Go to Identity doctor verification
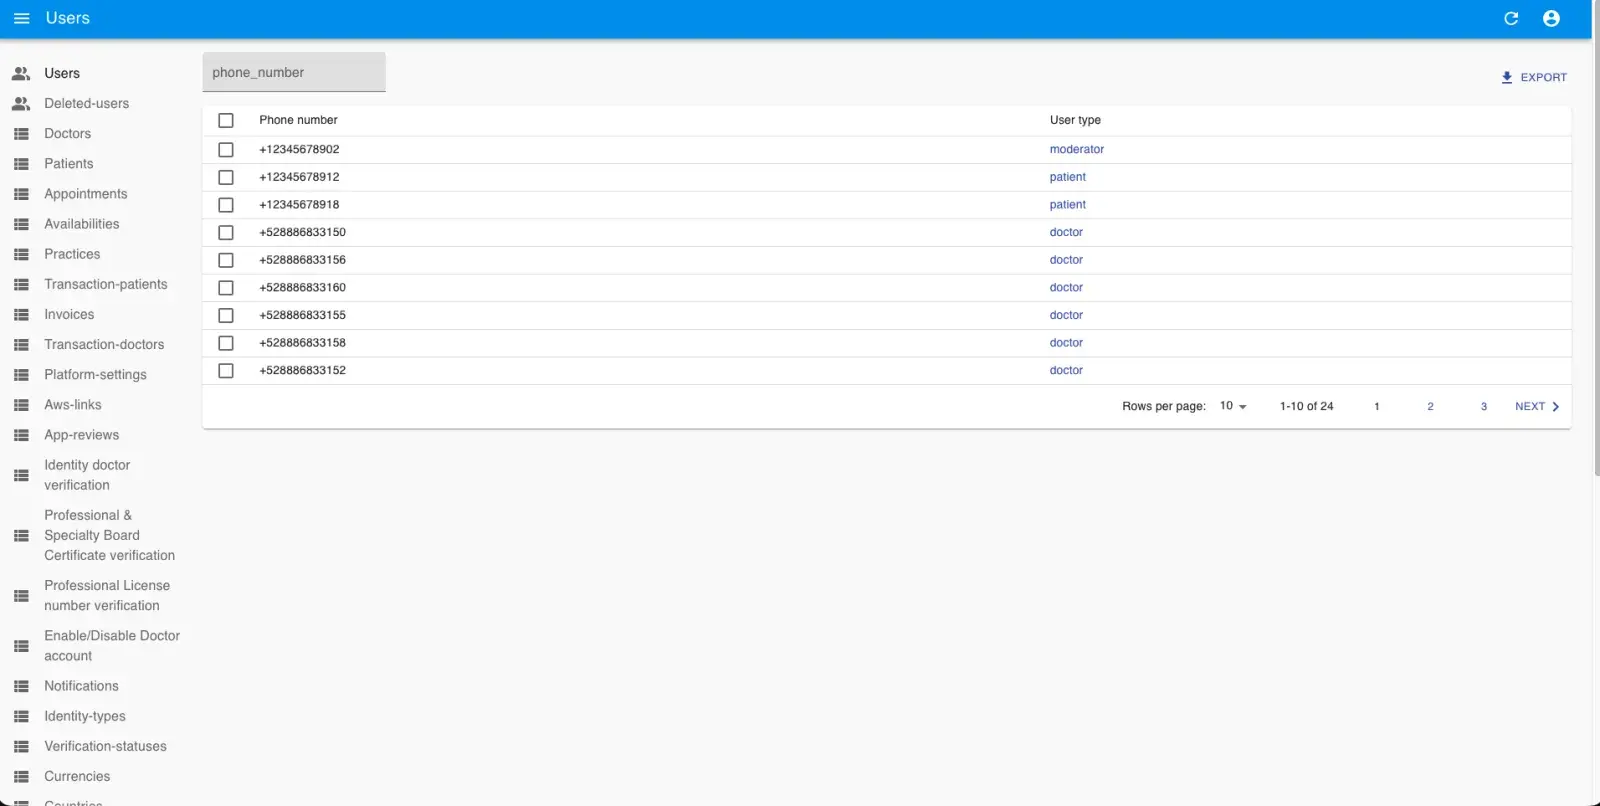Viewport: 1600px width, 806px height. coord(87,475)
